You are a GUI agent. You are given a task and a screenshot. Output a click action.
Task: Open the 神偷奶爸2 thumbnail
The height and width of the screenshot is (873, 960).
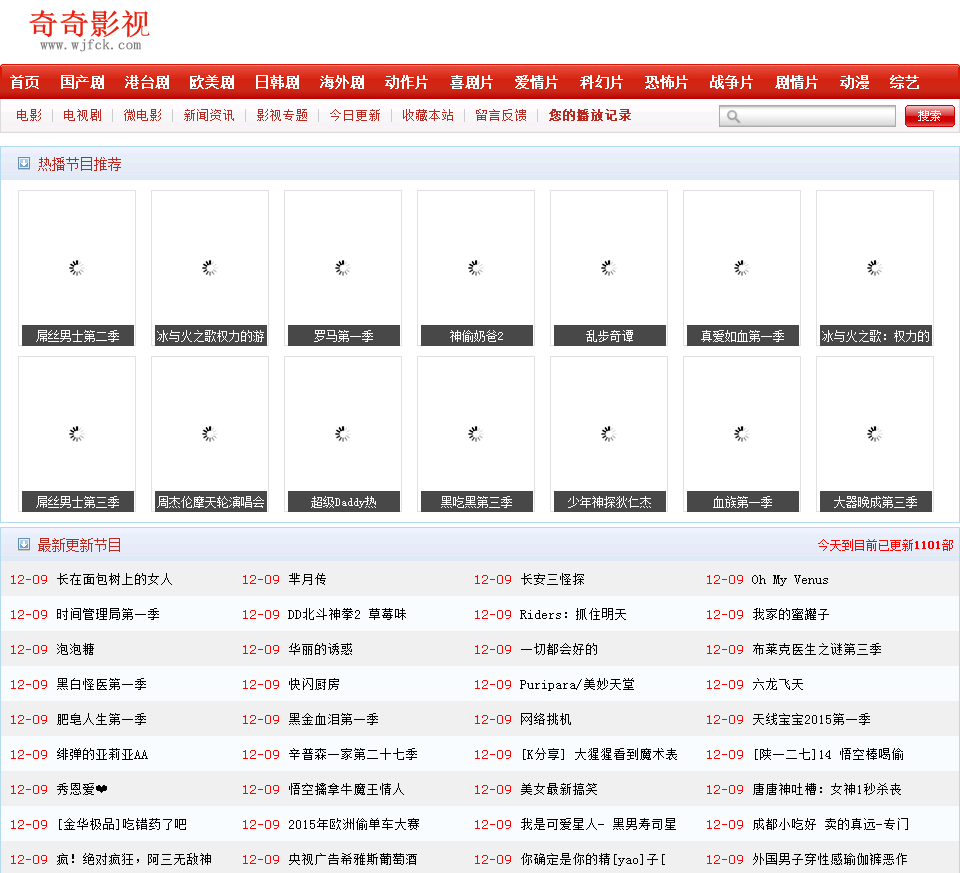476,268
